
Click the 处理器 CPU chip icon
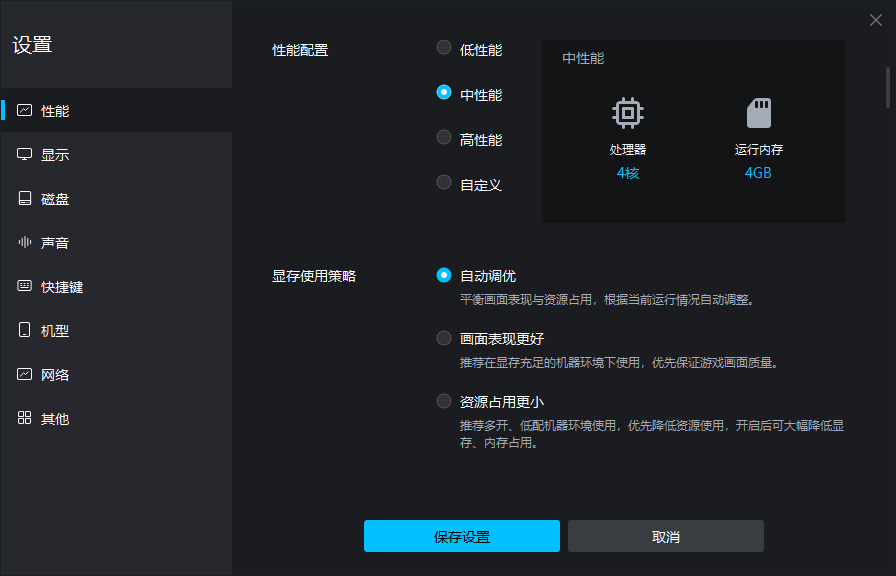tap(627, 113)
